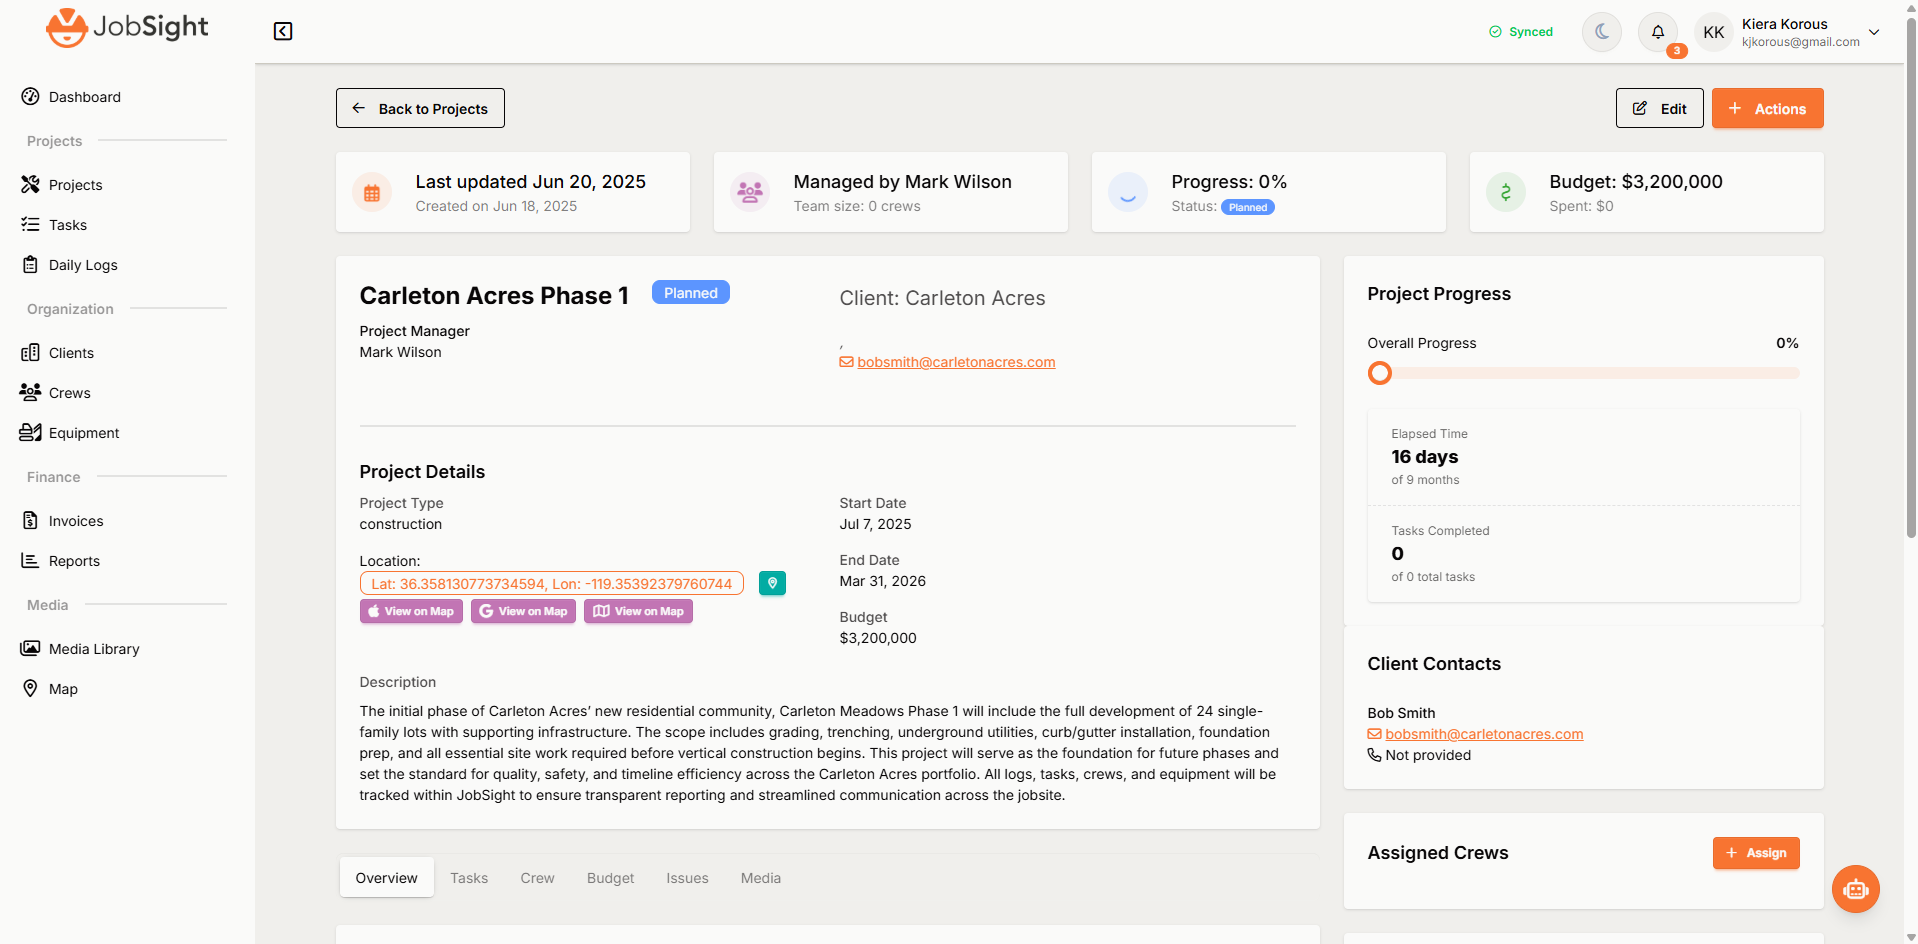The height and width of the screenshot is (944, 1918).
Task: Click the team icon on Managed by card
Action: coord(750,192)
